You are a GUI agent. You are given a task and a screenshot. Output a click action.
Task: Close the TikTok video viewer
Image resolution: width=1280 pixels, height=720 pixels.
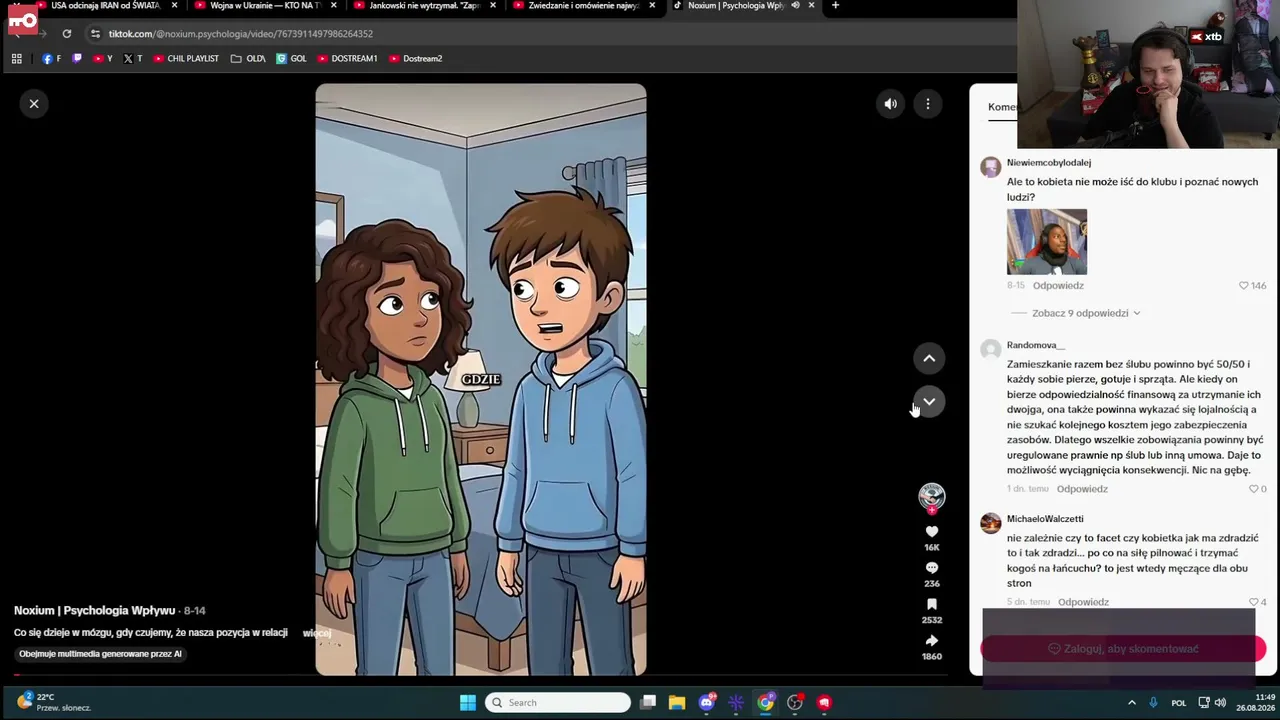(34, 104)
